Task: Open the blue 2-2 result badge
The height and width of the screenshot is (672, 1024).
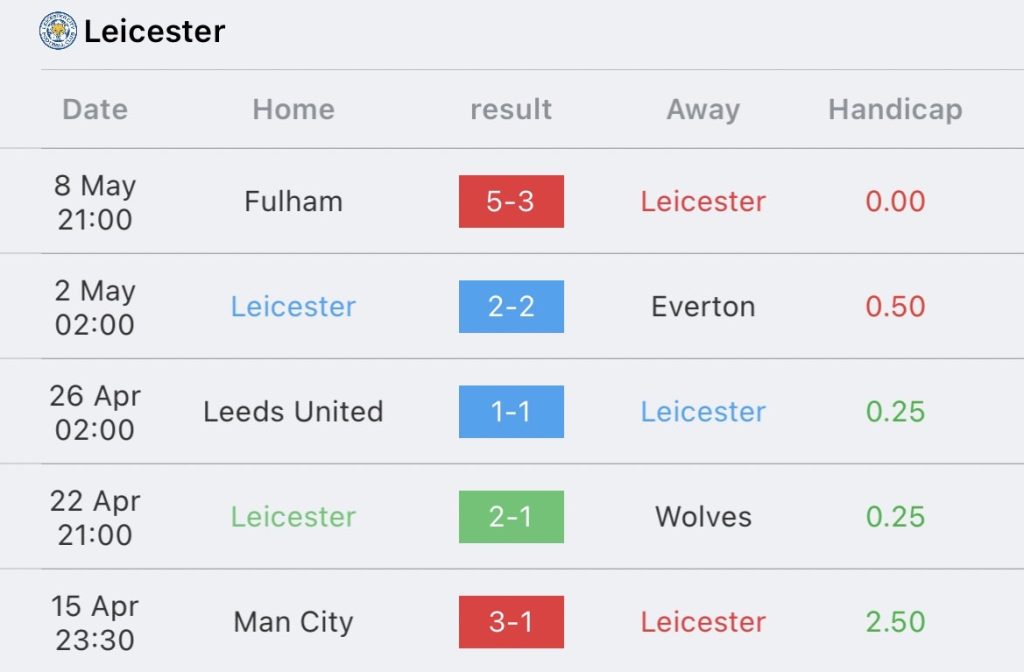Action: point(511,306)
